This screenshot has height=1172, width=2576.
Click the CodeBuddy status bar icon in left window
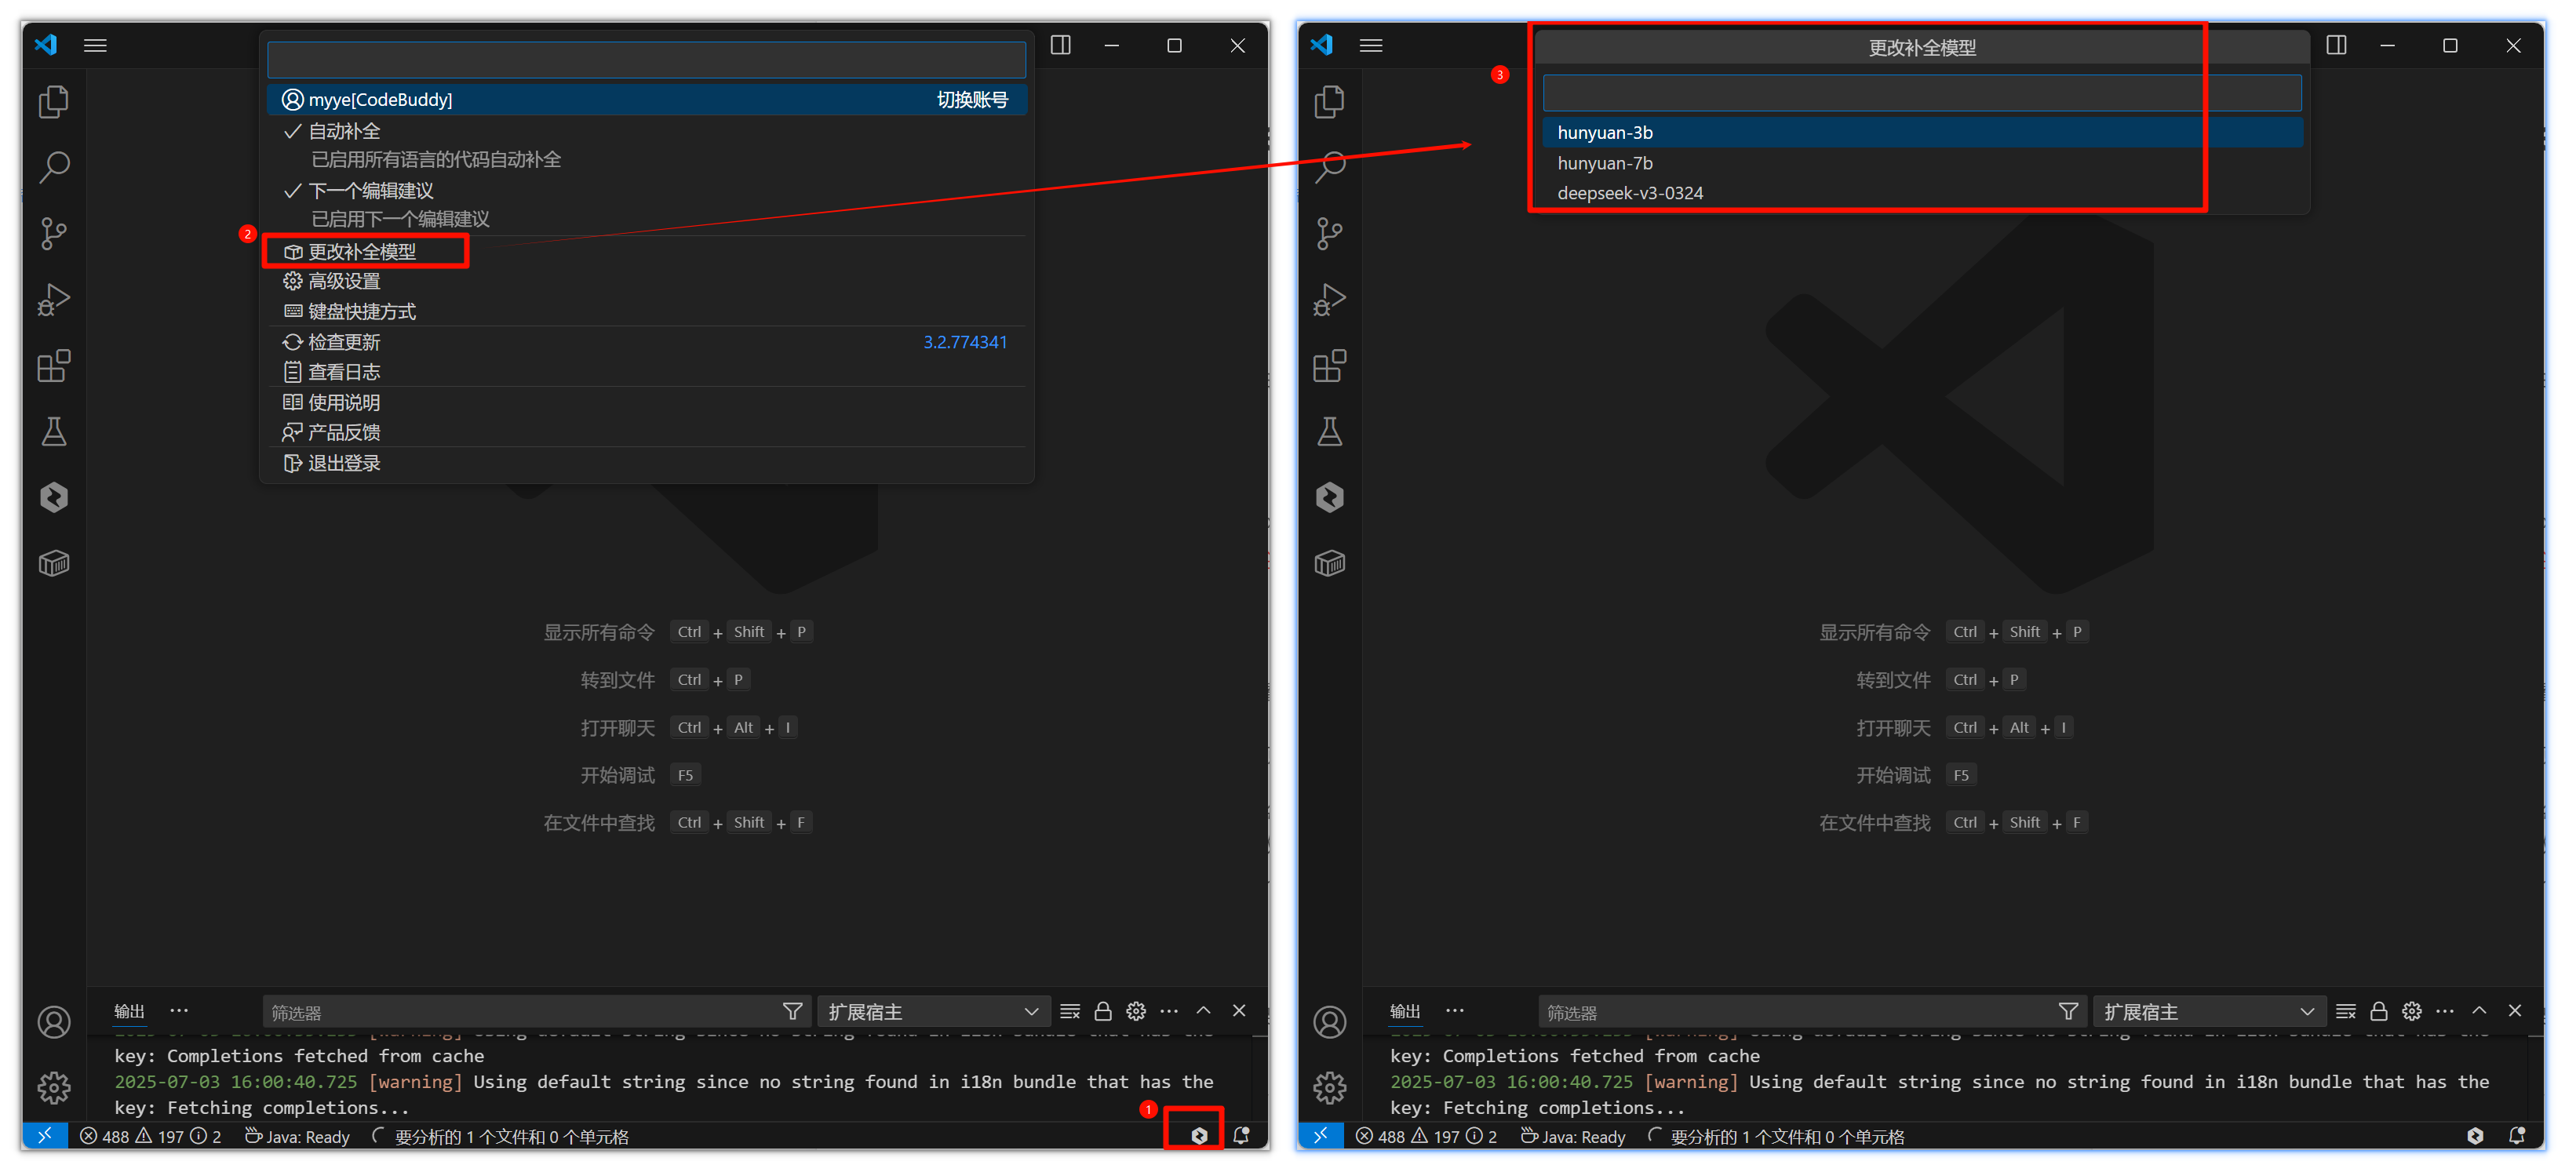click(1198, 1135)
